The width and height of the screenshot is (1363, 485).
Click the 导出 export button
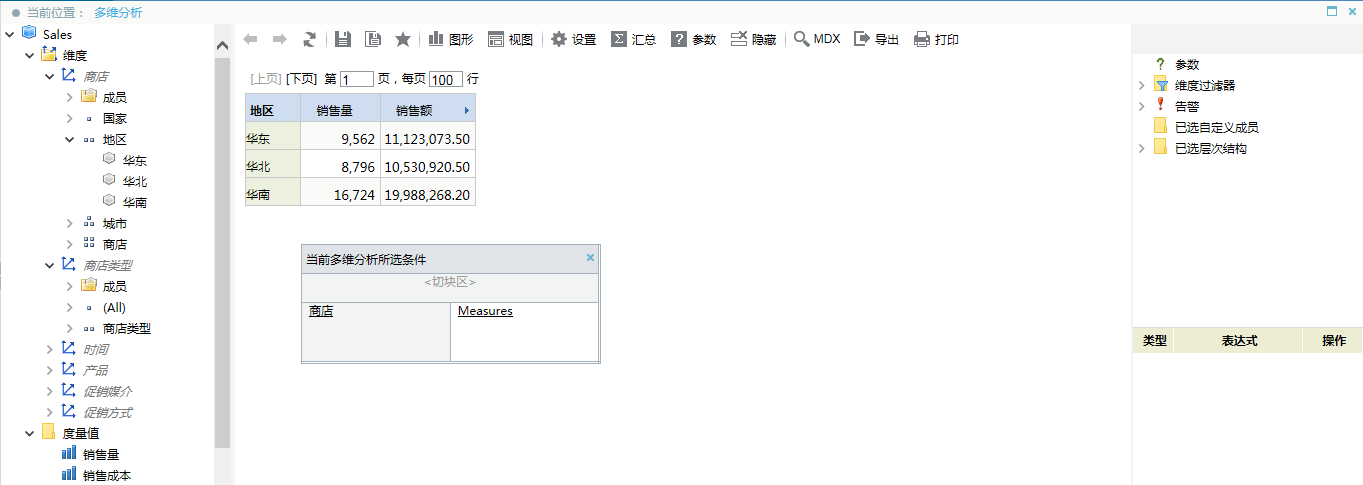[x=877, y=39]
